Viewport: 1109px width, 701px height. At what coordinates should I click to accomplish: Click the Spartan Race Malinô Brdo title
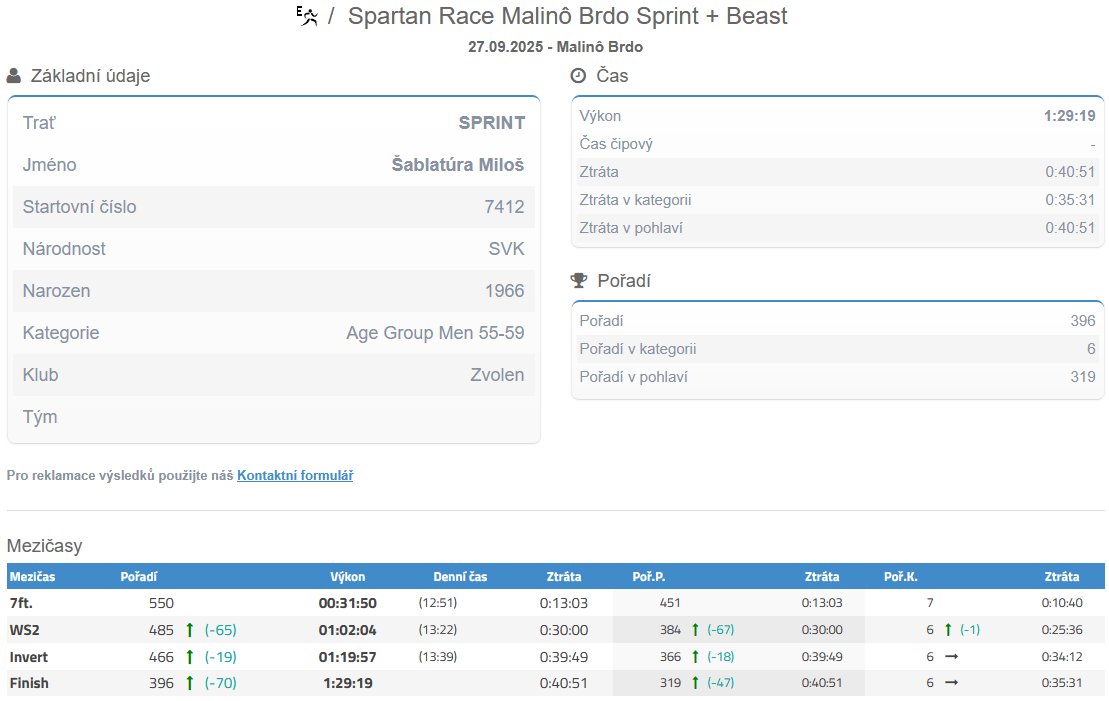567,16
